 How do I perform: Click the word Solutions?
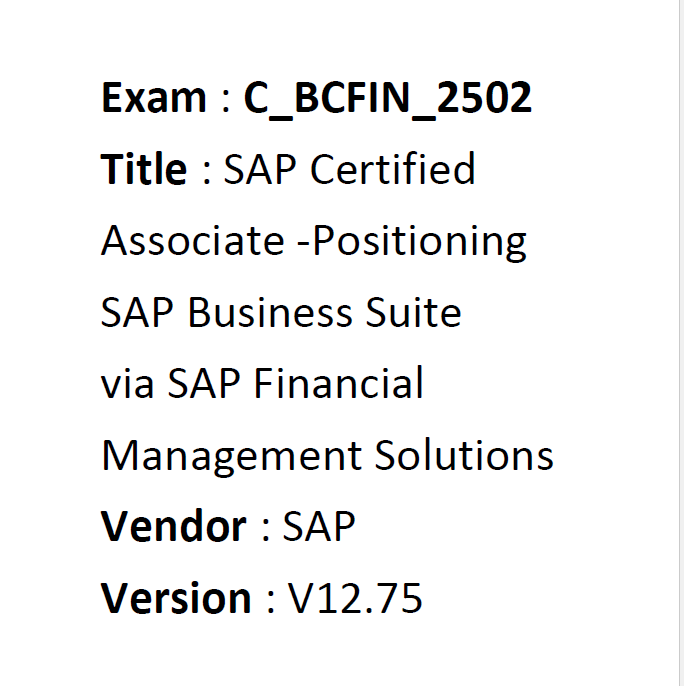tap(464, 455)
